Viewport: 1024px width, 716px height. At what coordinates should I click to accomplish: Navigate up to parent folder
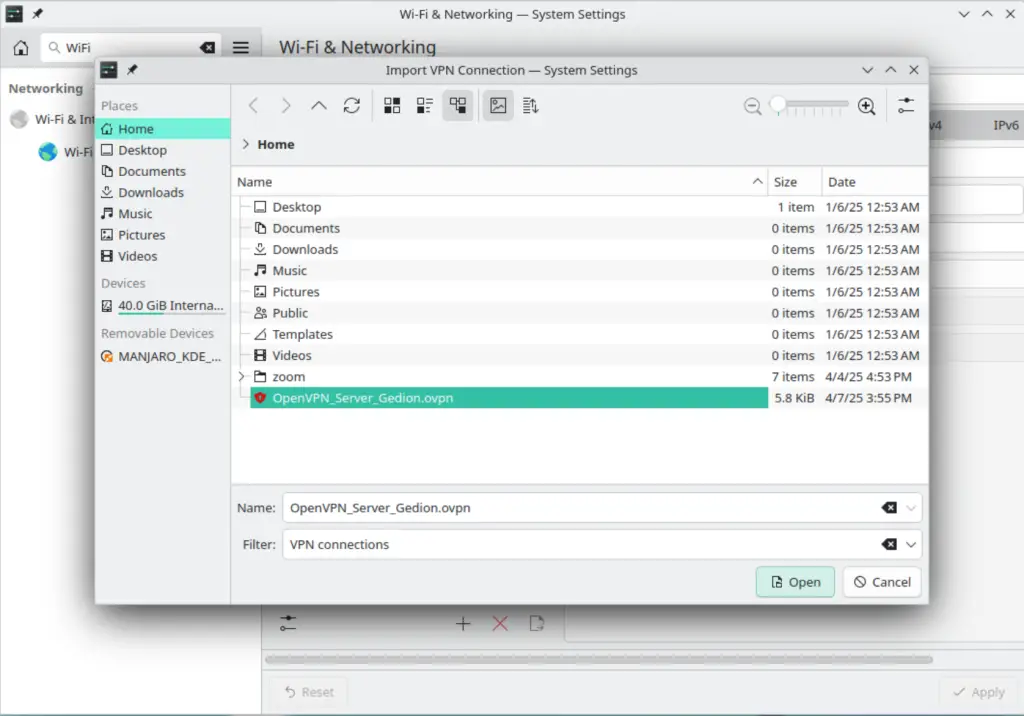318,105
